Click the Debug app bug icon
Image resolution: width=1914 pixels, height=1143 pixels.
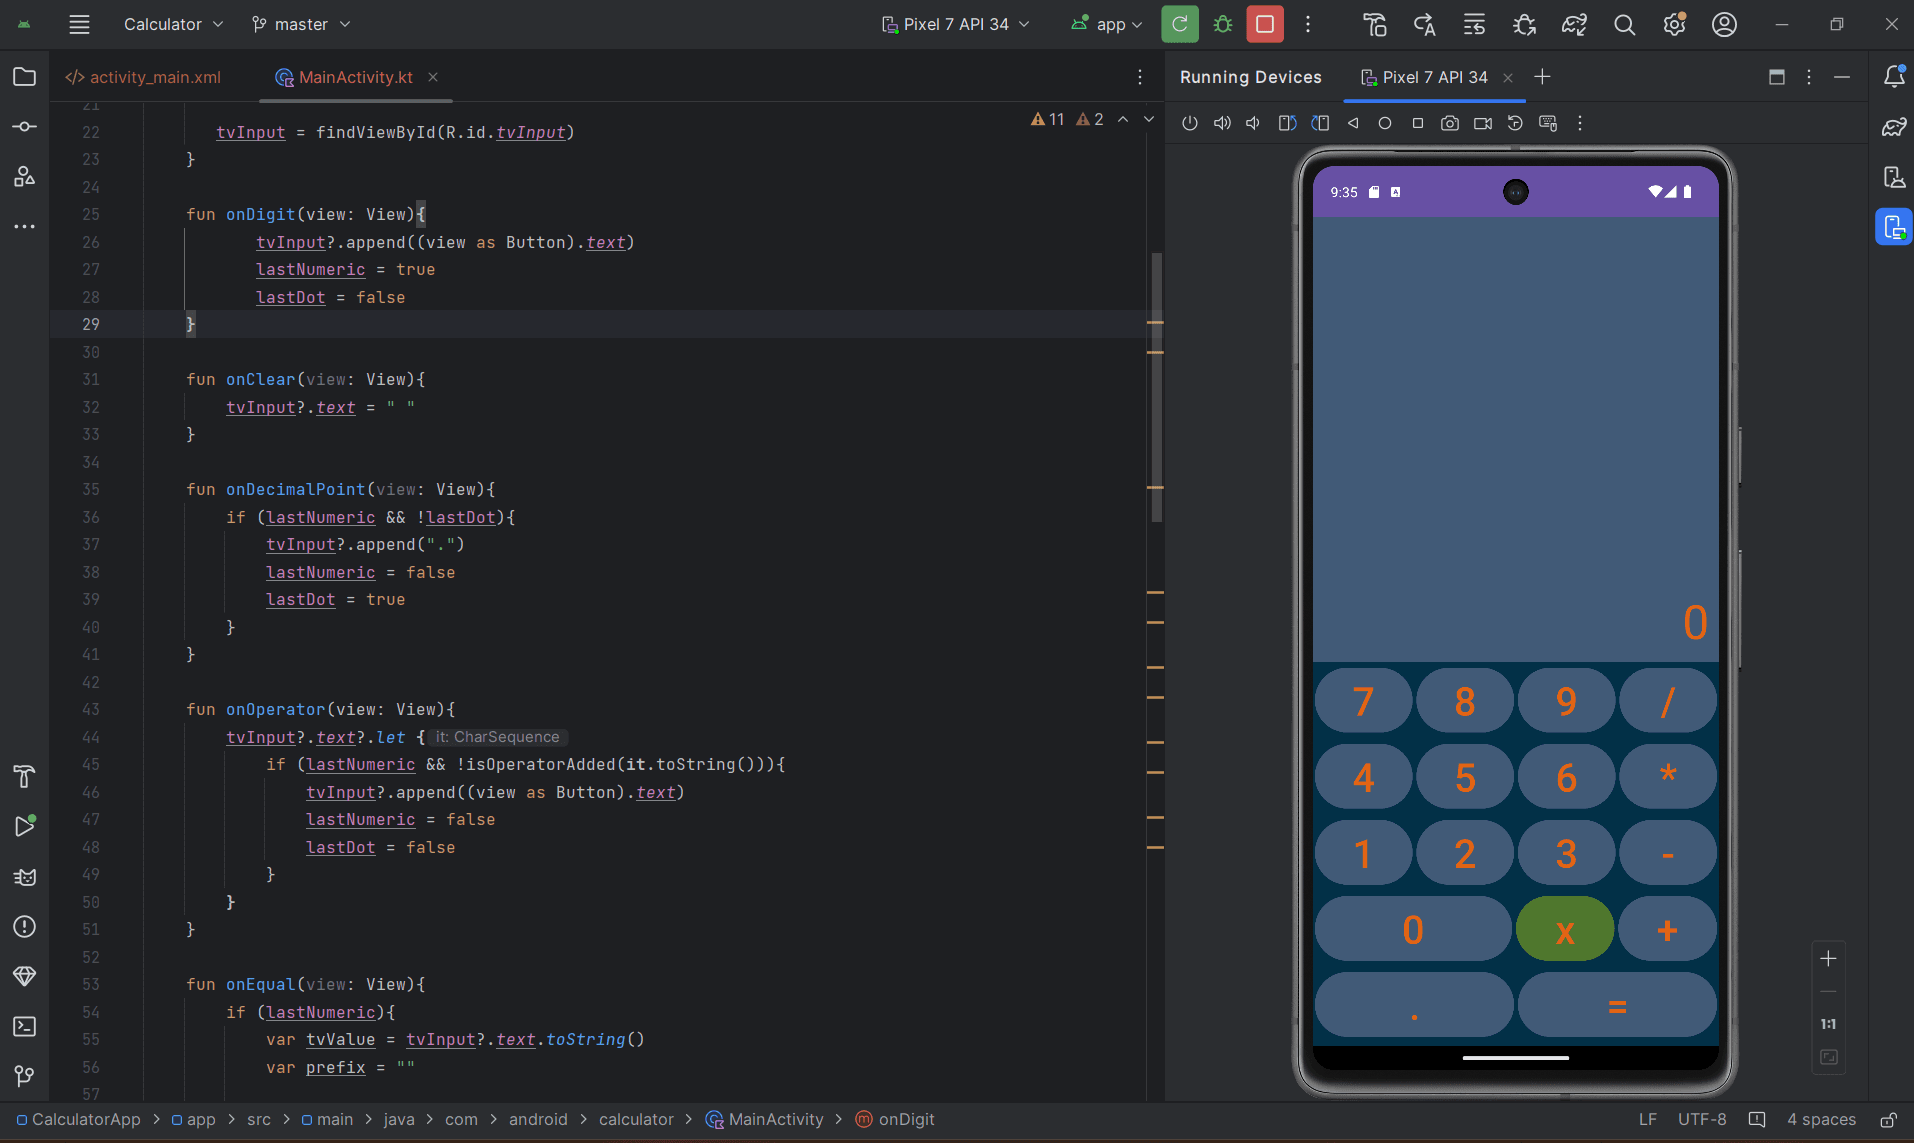(1222, 24)
